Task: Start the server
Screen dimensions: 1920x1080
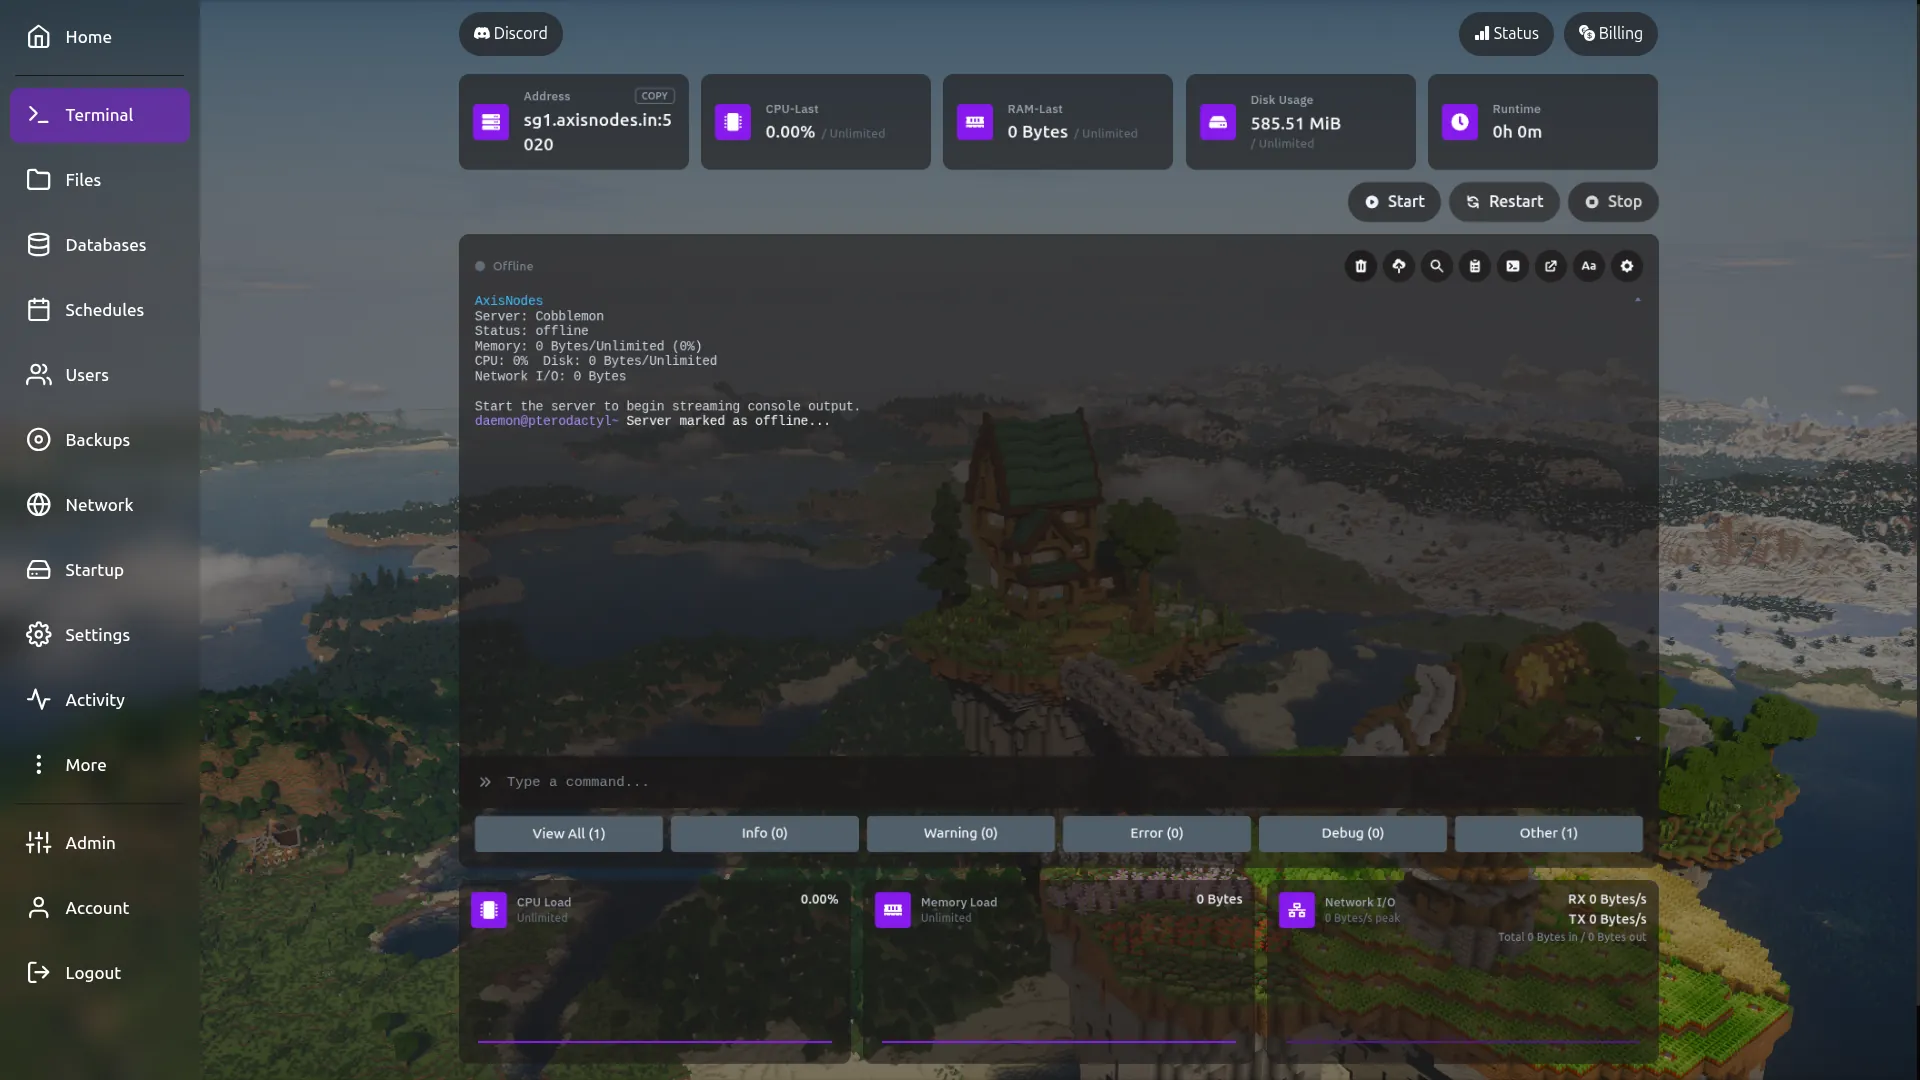Action: click(x=1394, y=202)
